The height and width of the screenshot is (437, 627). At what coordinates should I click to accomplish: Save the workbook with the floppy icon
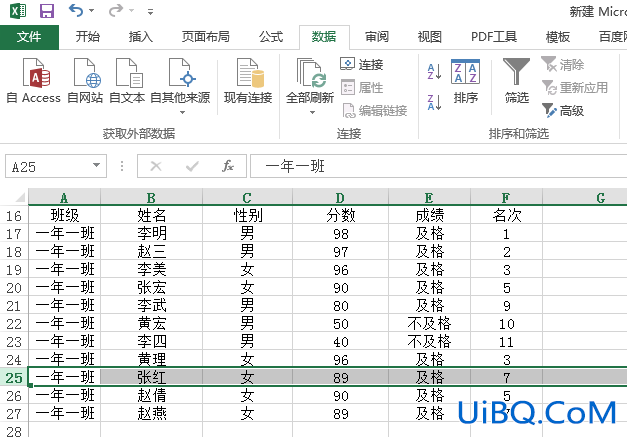click(x=47, y=11)
